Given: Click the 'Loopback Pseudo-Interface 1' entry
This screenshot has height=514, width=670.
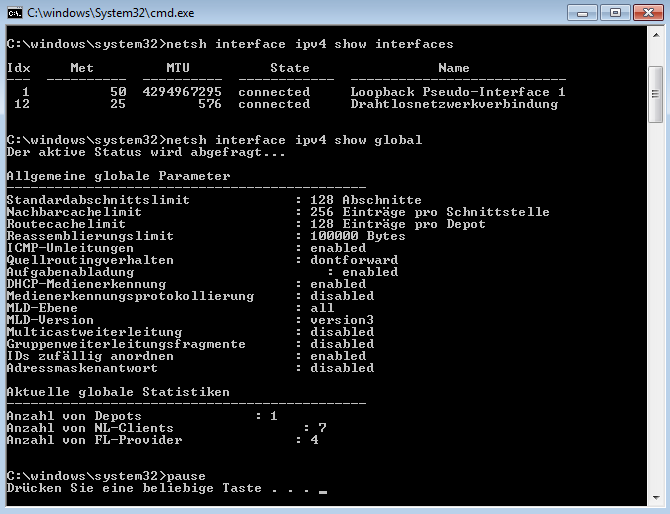Looking at the screenshot, I should pyautogui.click(x=457, y=92).
